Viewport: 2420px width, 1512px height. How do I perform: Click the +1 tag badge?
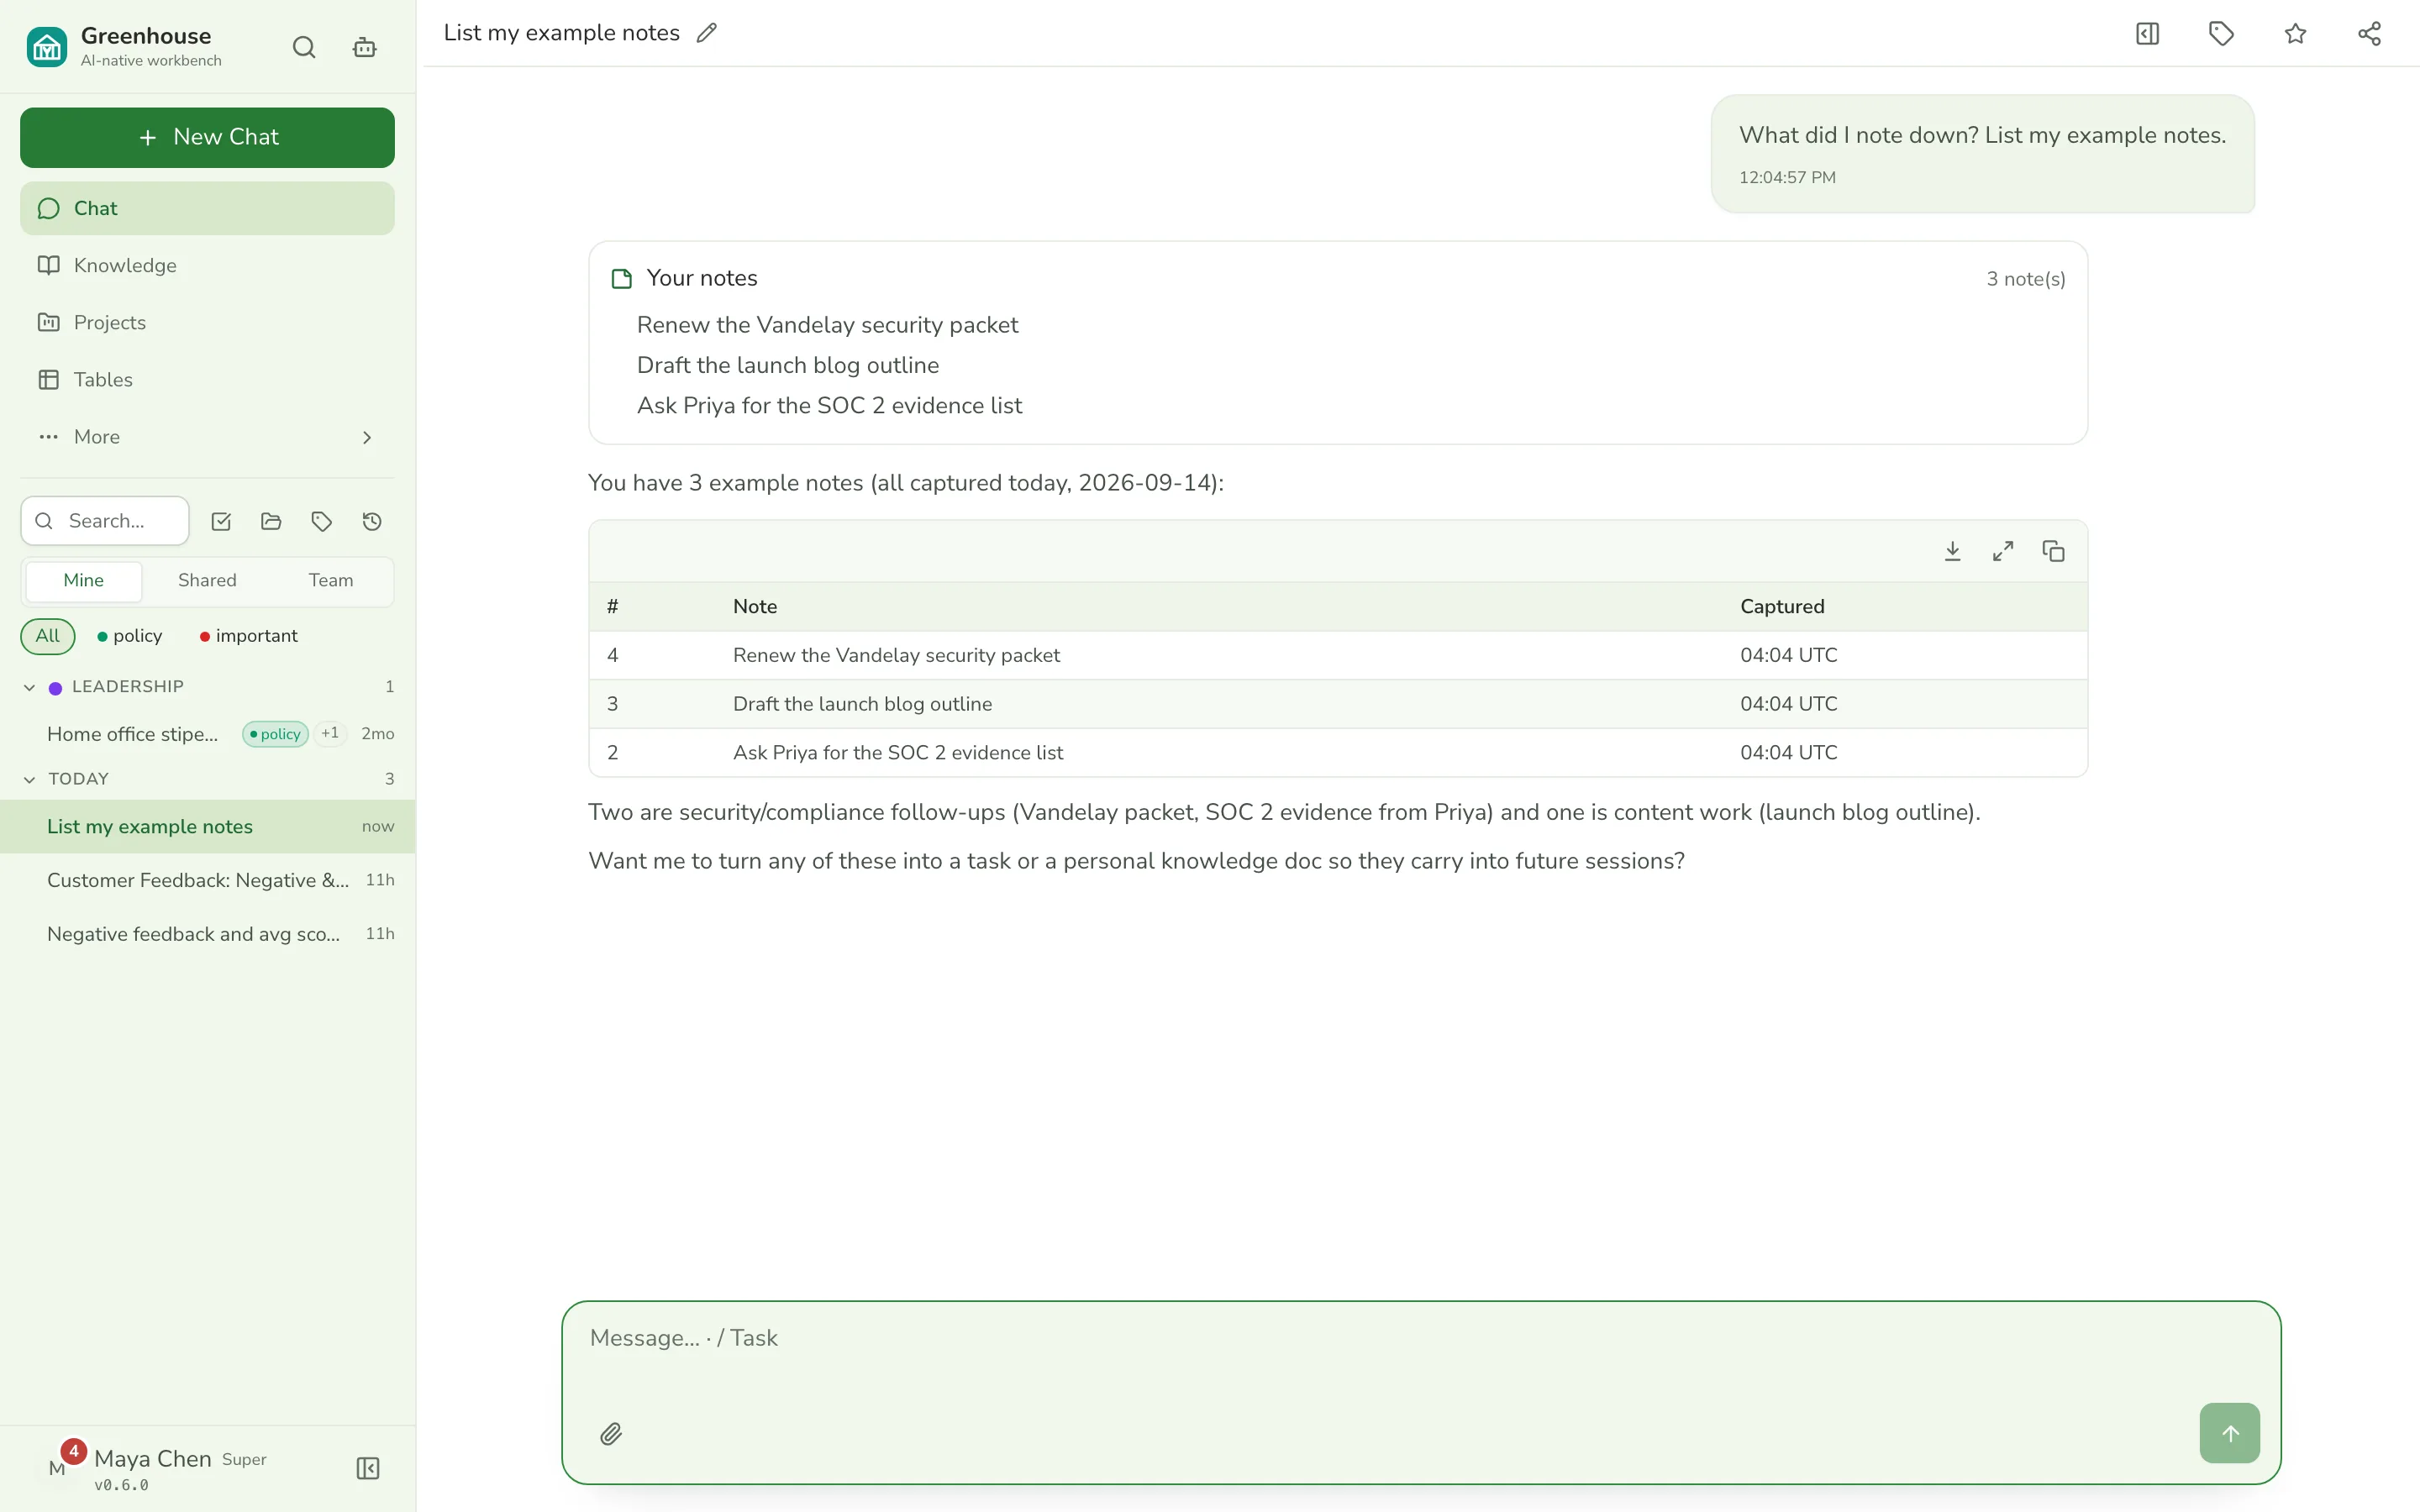(x=330, y=733)
